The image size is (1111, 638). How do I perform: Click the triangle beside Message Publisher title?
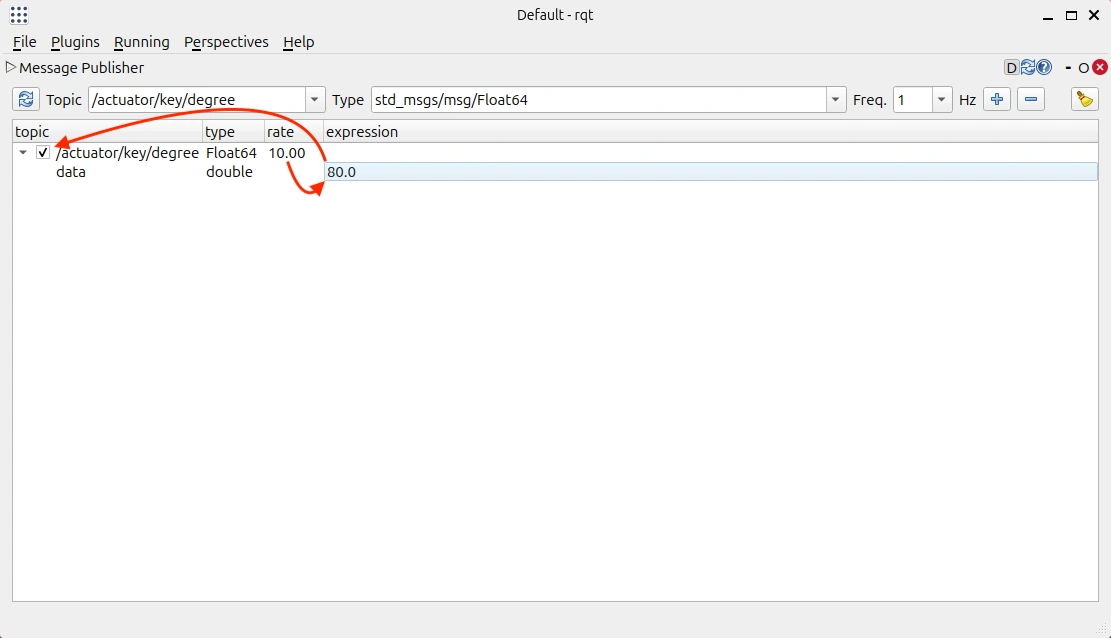tap(10, 67)
